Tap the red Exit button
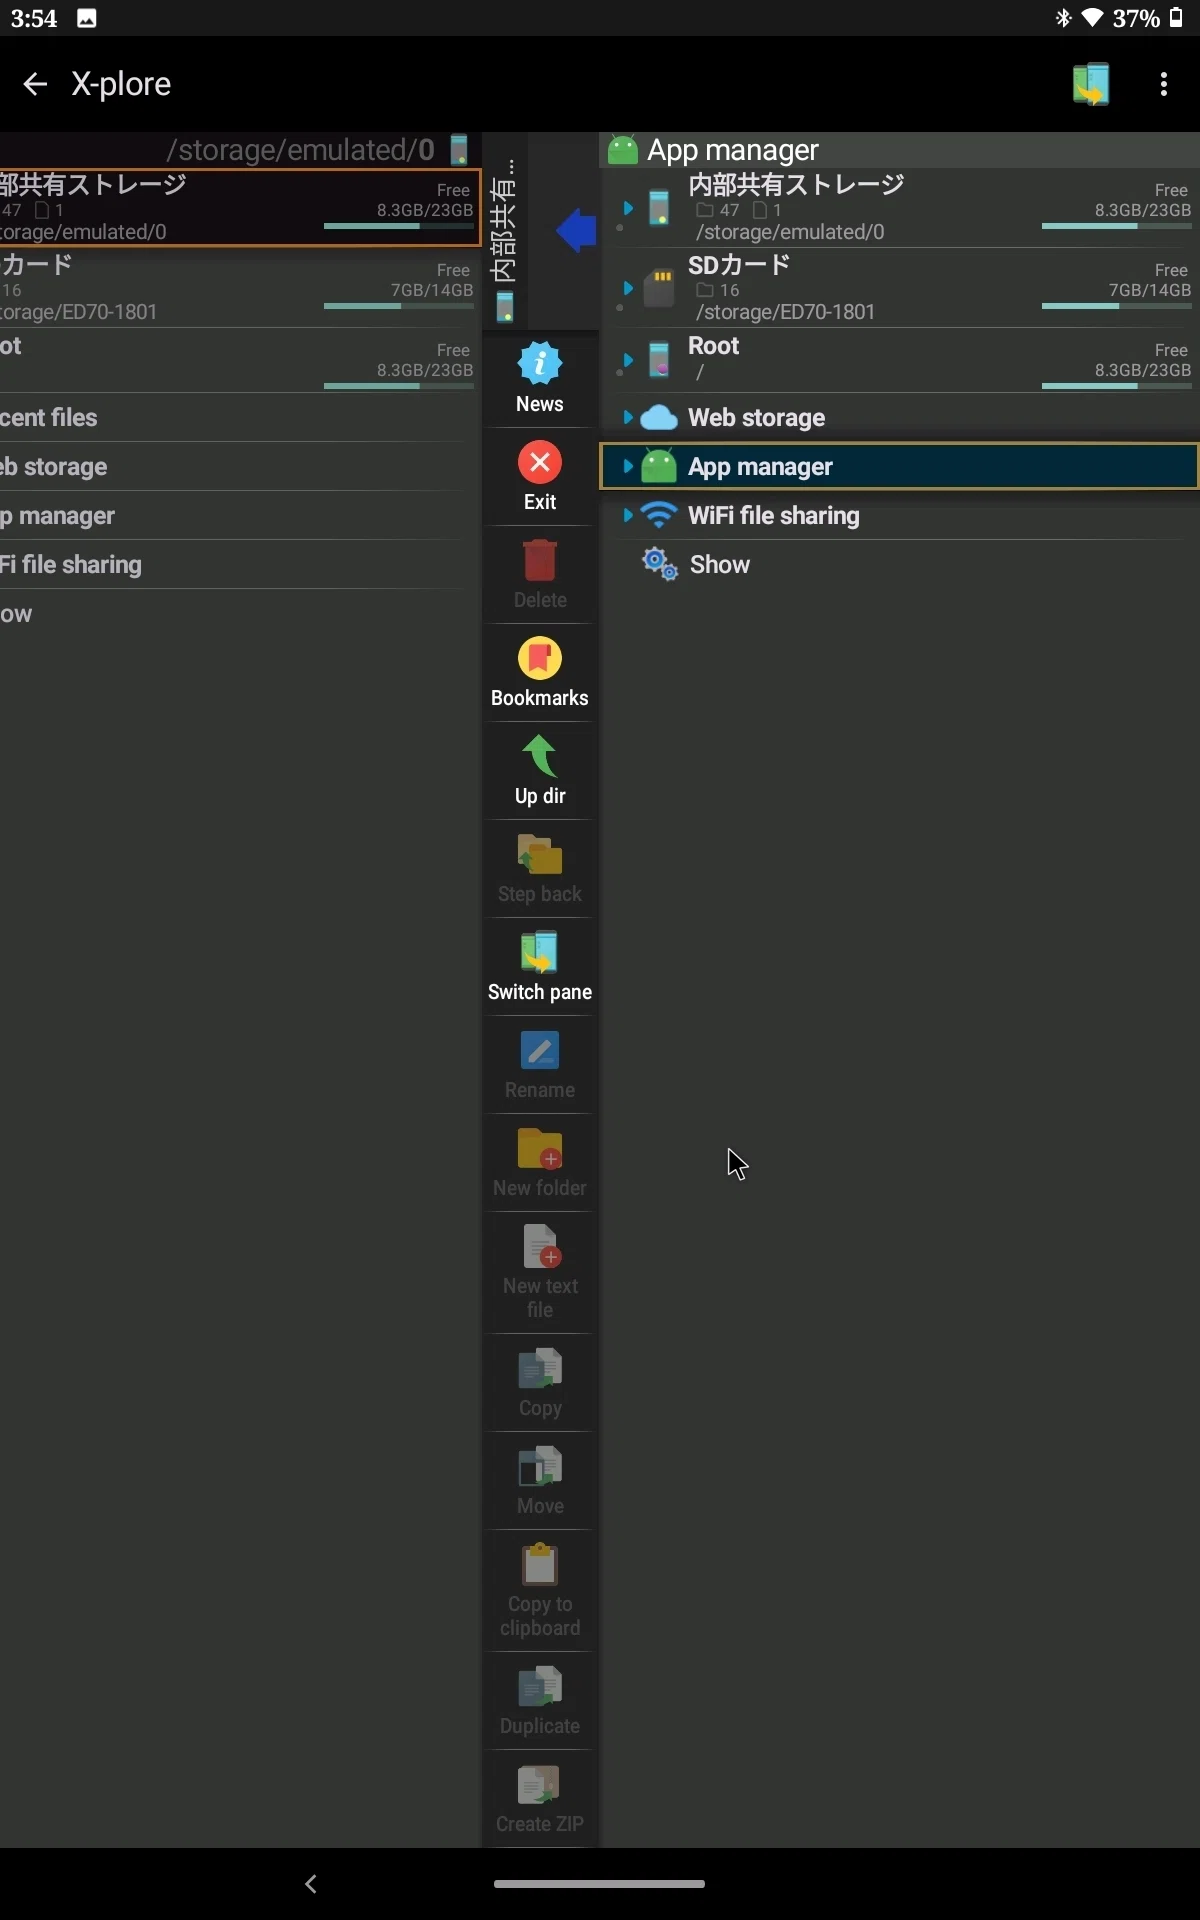Image resolution: width=1200 pixels, height=1920 pixels. click(540, 477)
